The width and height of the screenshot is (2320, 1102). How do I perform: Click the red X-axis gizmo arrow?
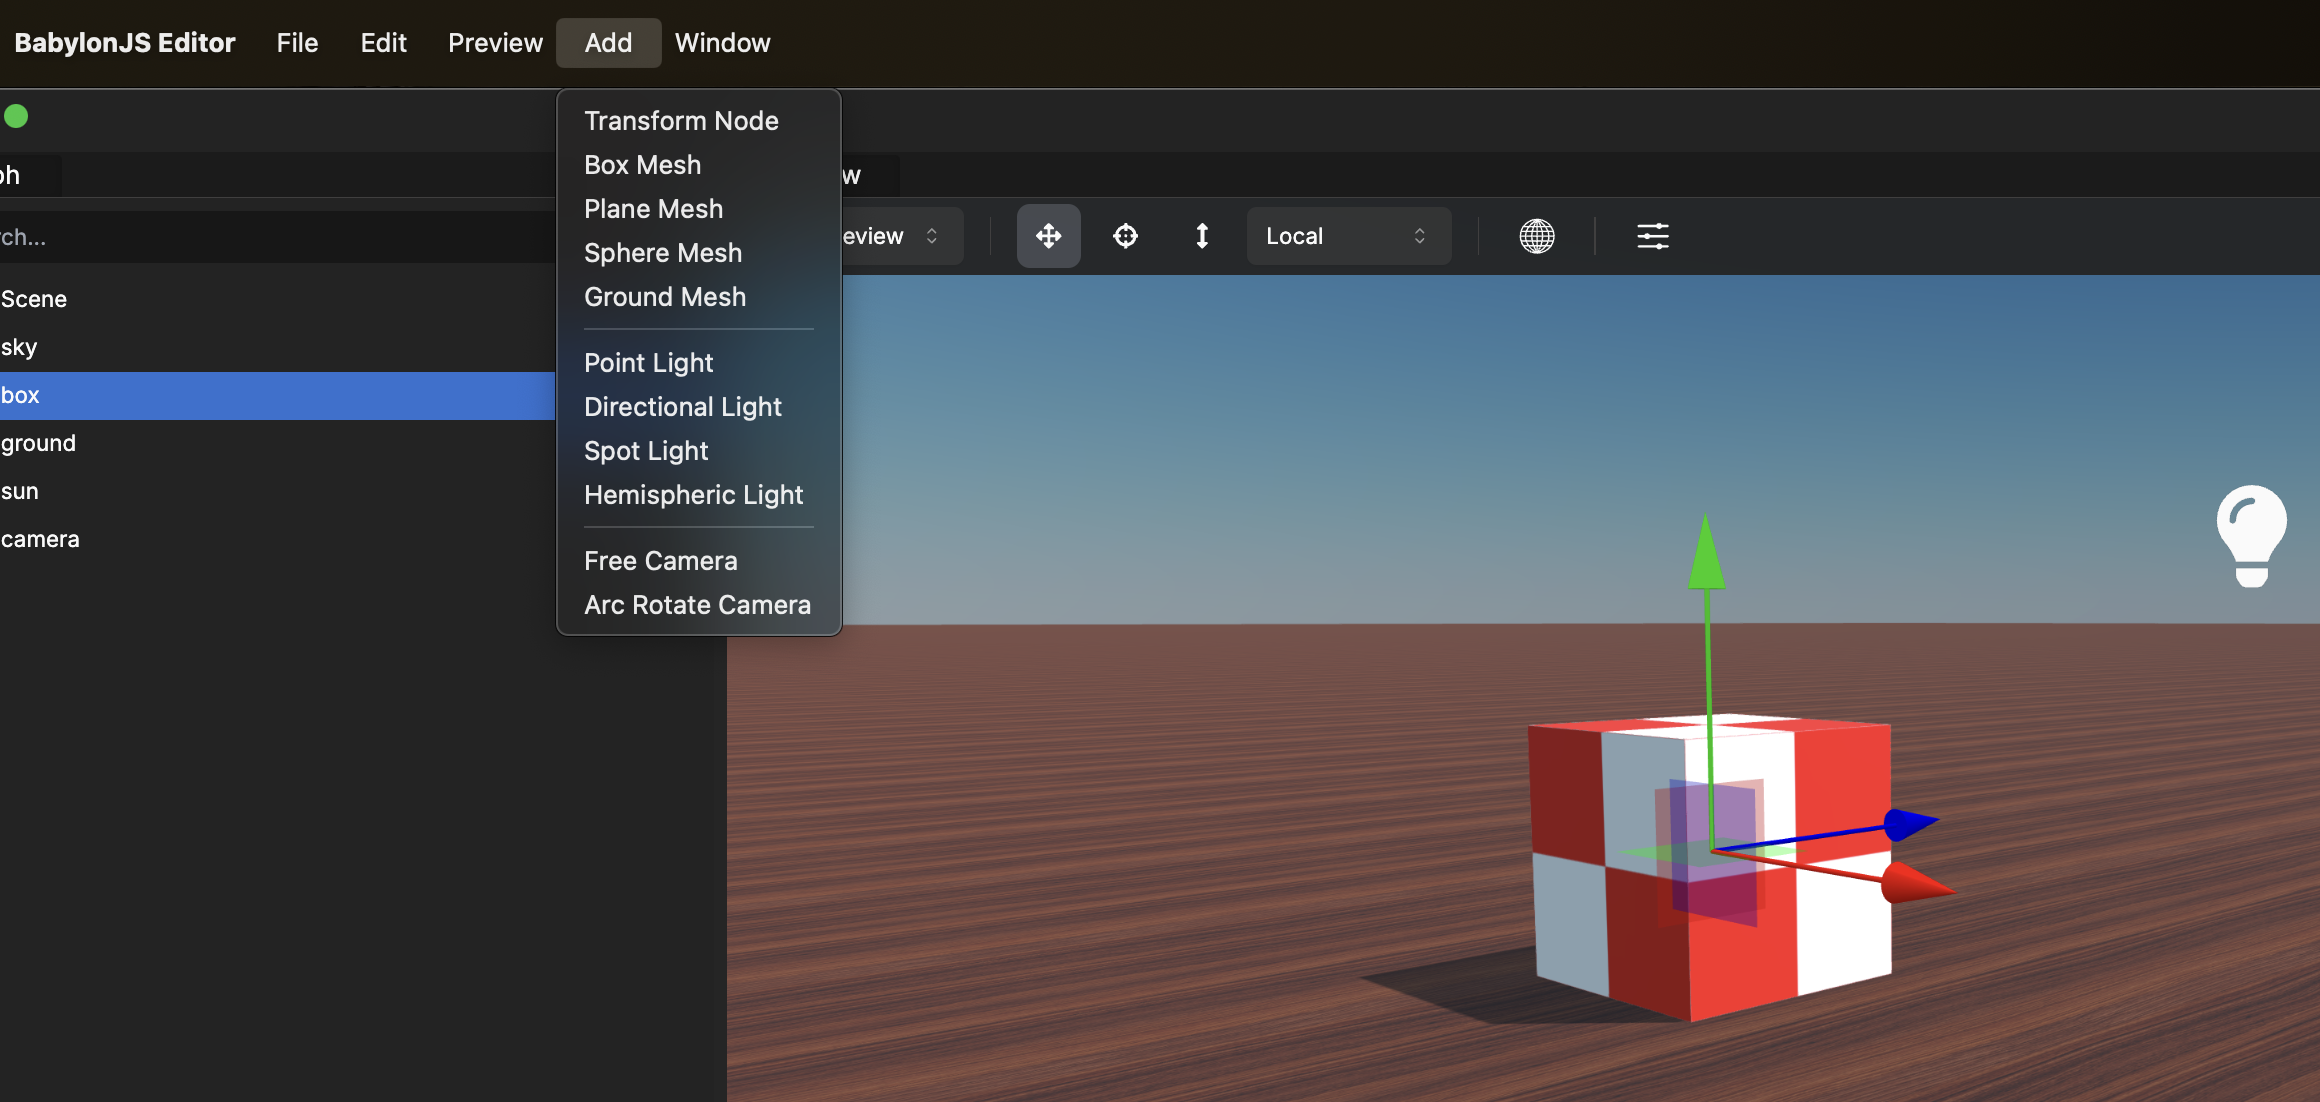[x=1916, y=883]
